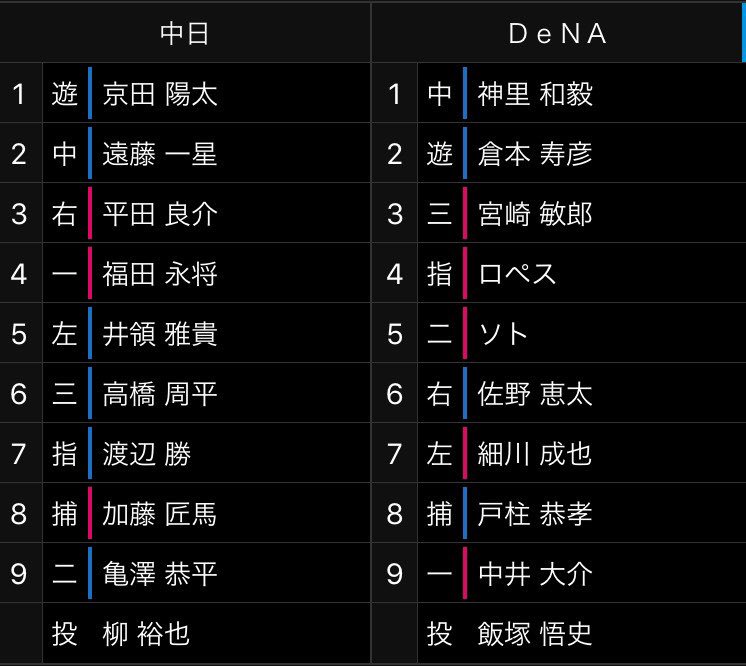Open player 京田 陽太
The image size is (746, 666).
[160, 94]
